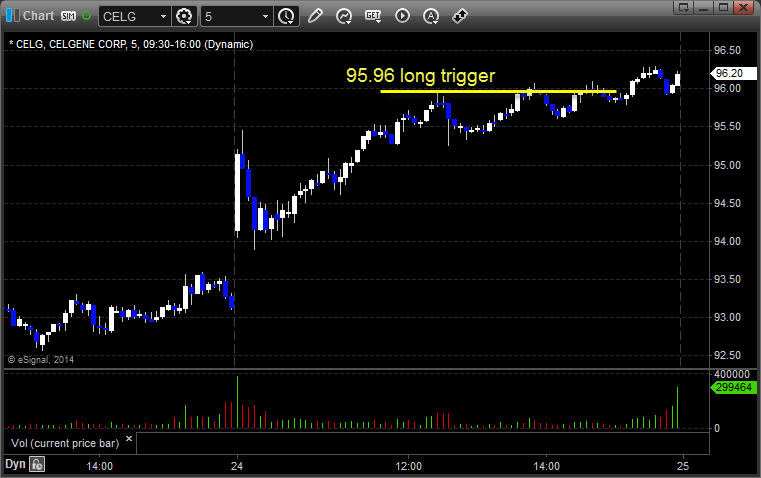Click the Vol (current price bar) label
This screenshot has height=478, width=761.
click(65, 443)
